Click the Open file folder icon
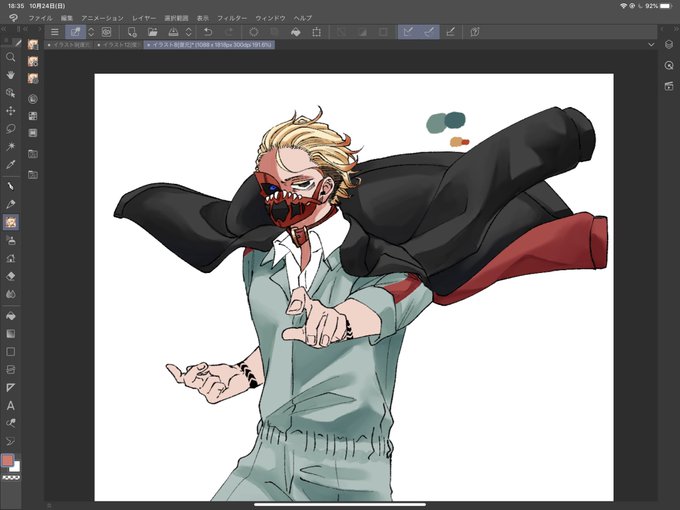Viewport: 680px width, 510px height. tap(152, 32)
